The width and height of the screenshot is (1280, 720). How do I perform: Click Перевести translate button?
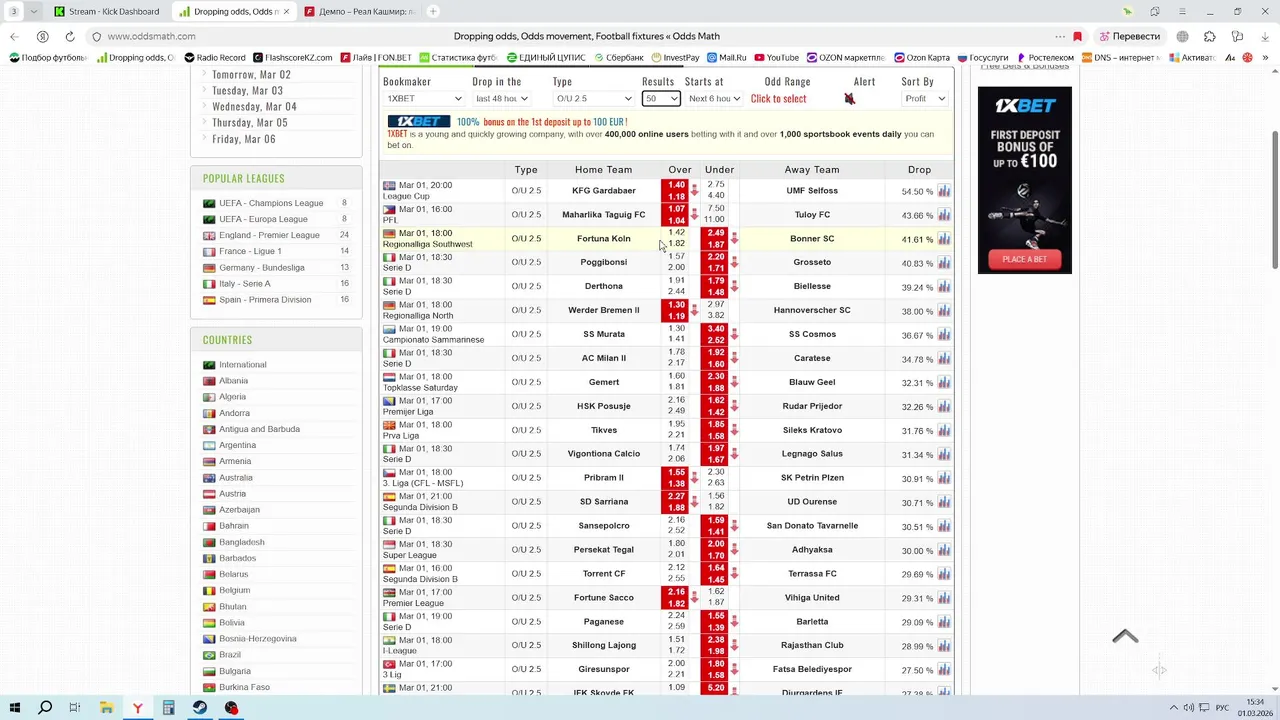pyautogui.click(x=1130, y=37)
